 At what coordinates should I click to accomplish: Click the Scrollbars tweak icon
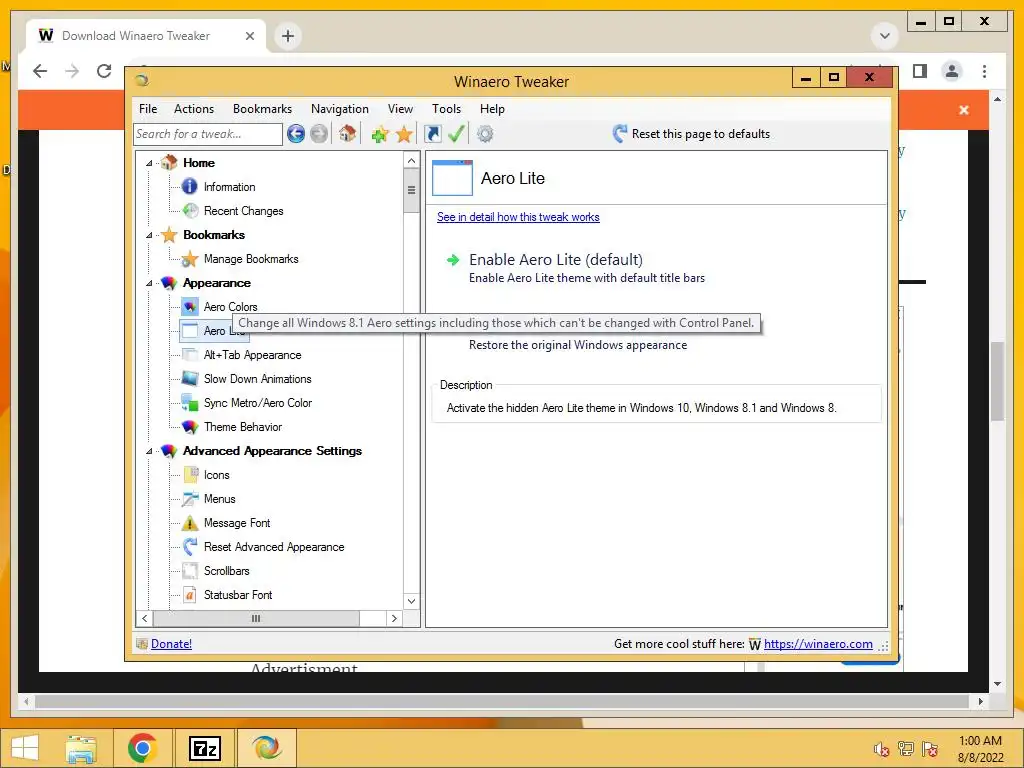point(190,571)
